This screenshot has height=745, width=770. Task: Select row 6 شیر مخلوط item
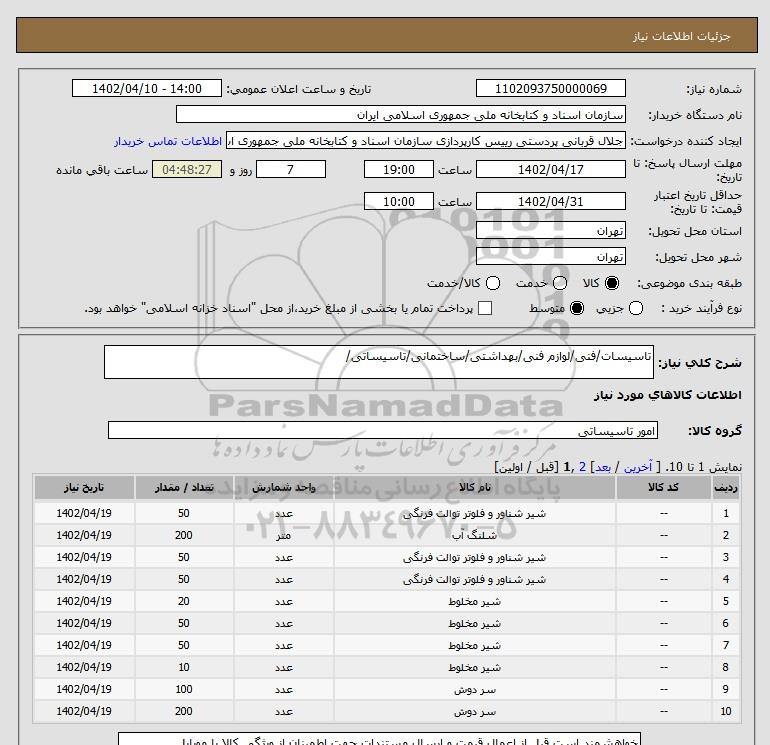pos(474,624)
